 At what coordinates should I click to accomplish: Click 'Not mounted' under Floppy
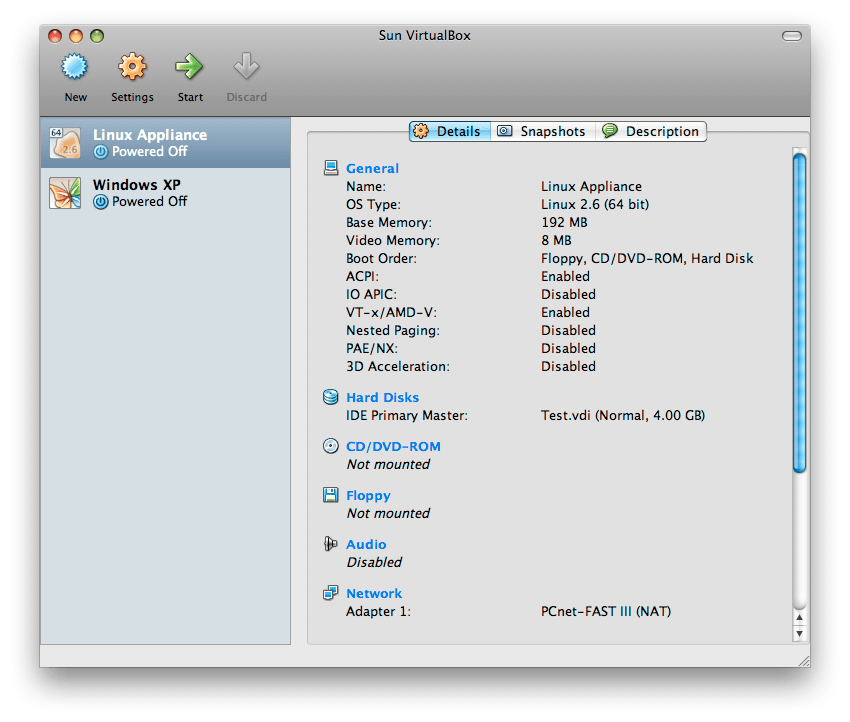[x=388, y=513]
